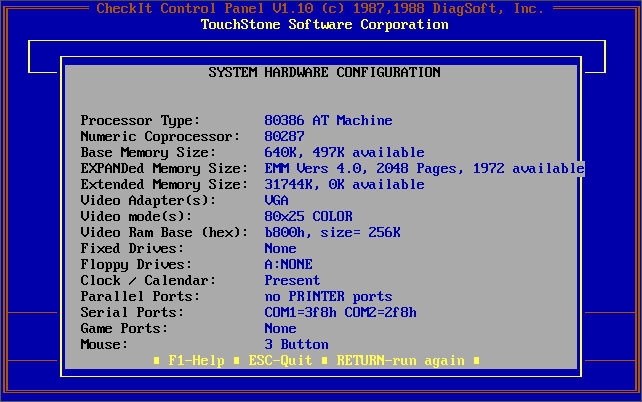Click the F1-Help hint
The width and height of the screenshot is (642, 402).
pyautogui.click(x=197, y=361)
